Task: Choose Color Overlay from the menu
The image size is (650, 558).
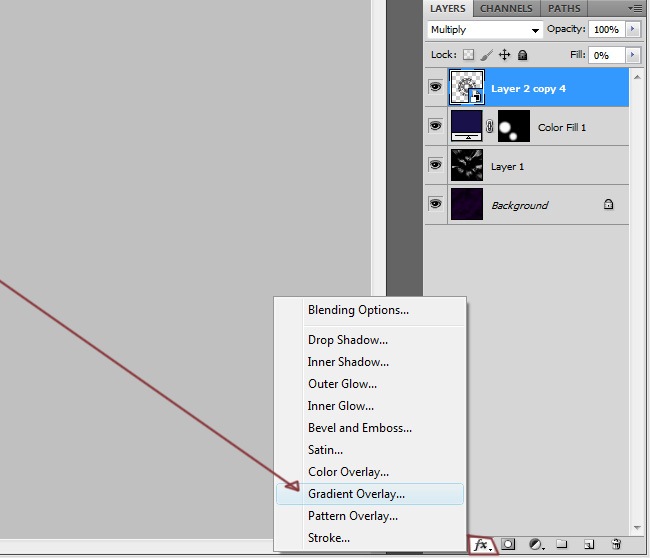Action: click(x=370, y=472)
